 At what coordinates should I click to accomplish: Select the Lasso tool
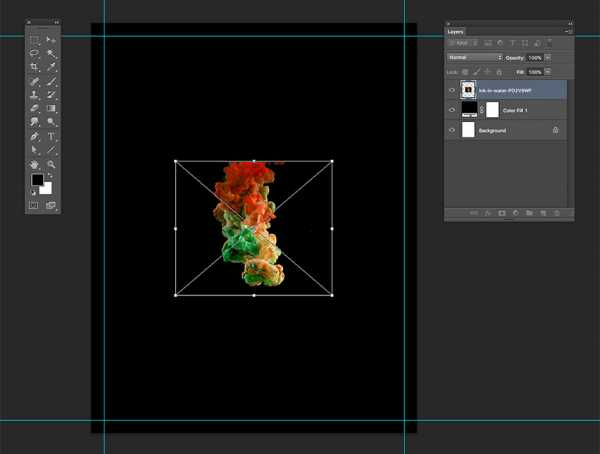(x=34, y=54)
